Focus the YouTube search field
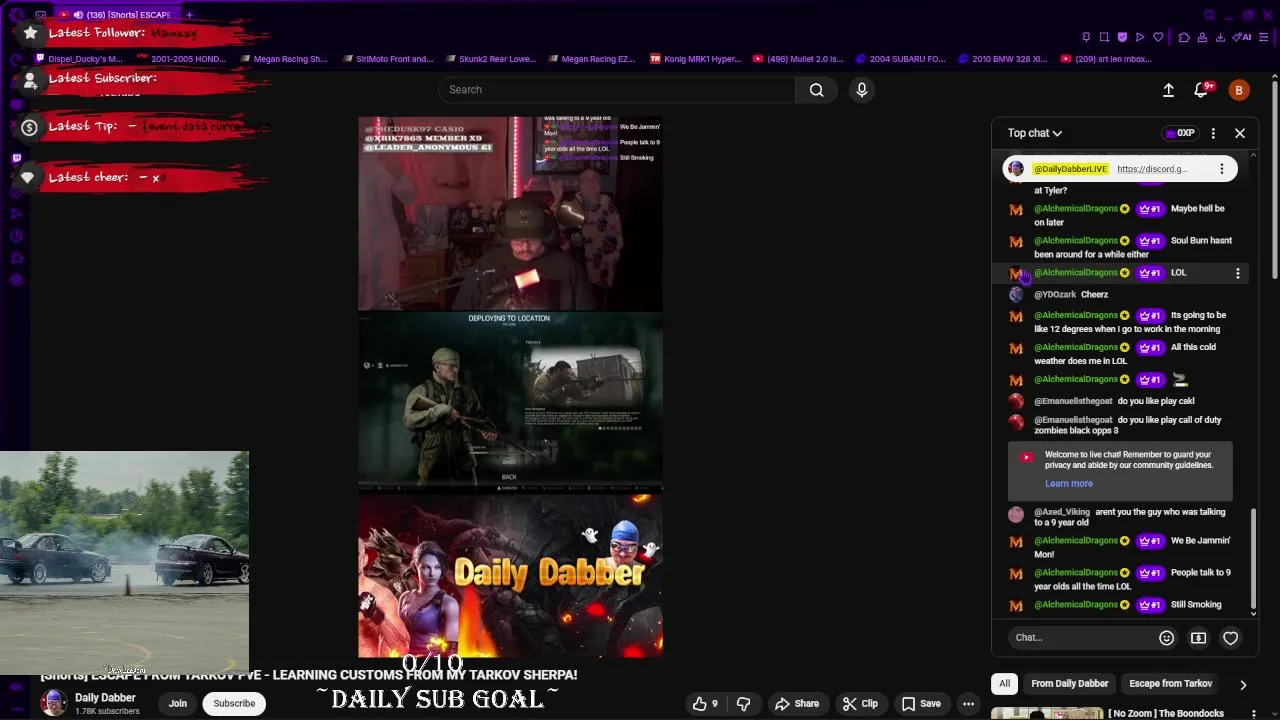 (617, 90)
